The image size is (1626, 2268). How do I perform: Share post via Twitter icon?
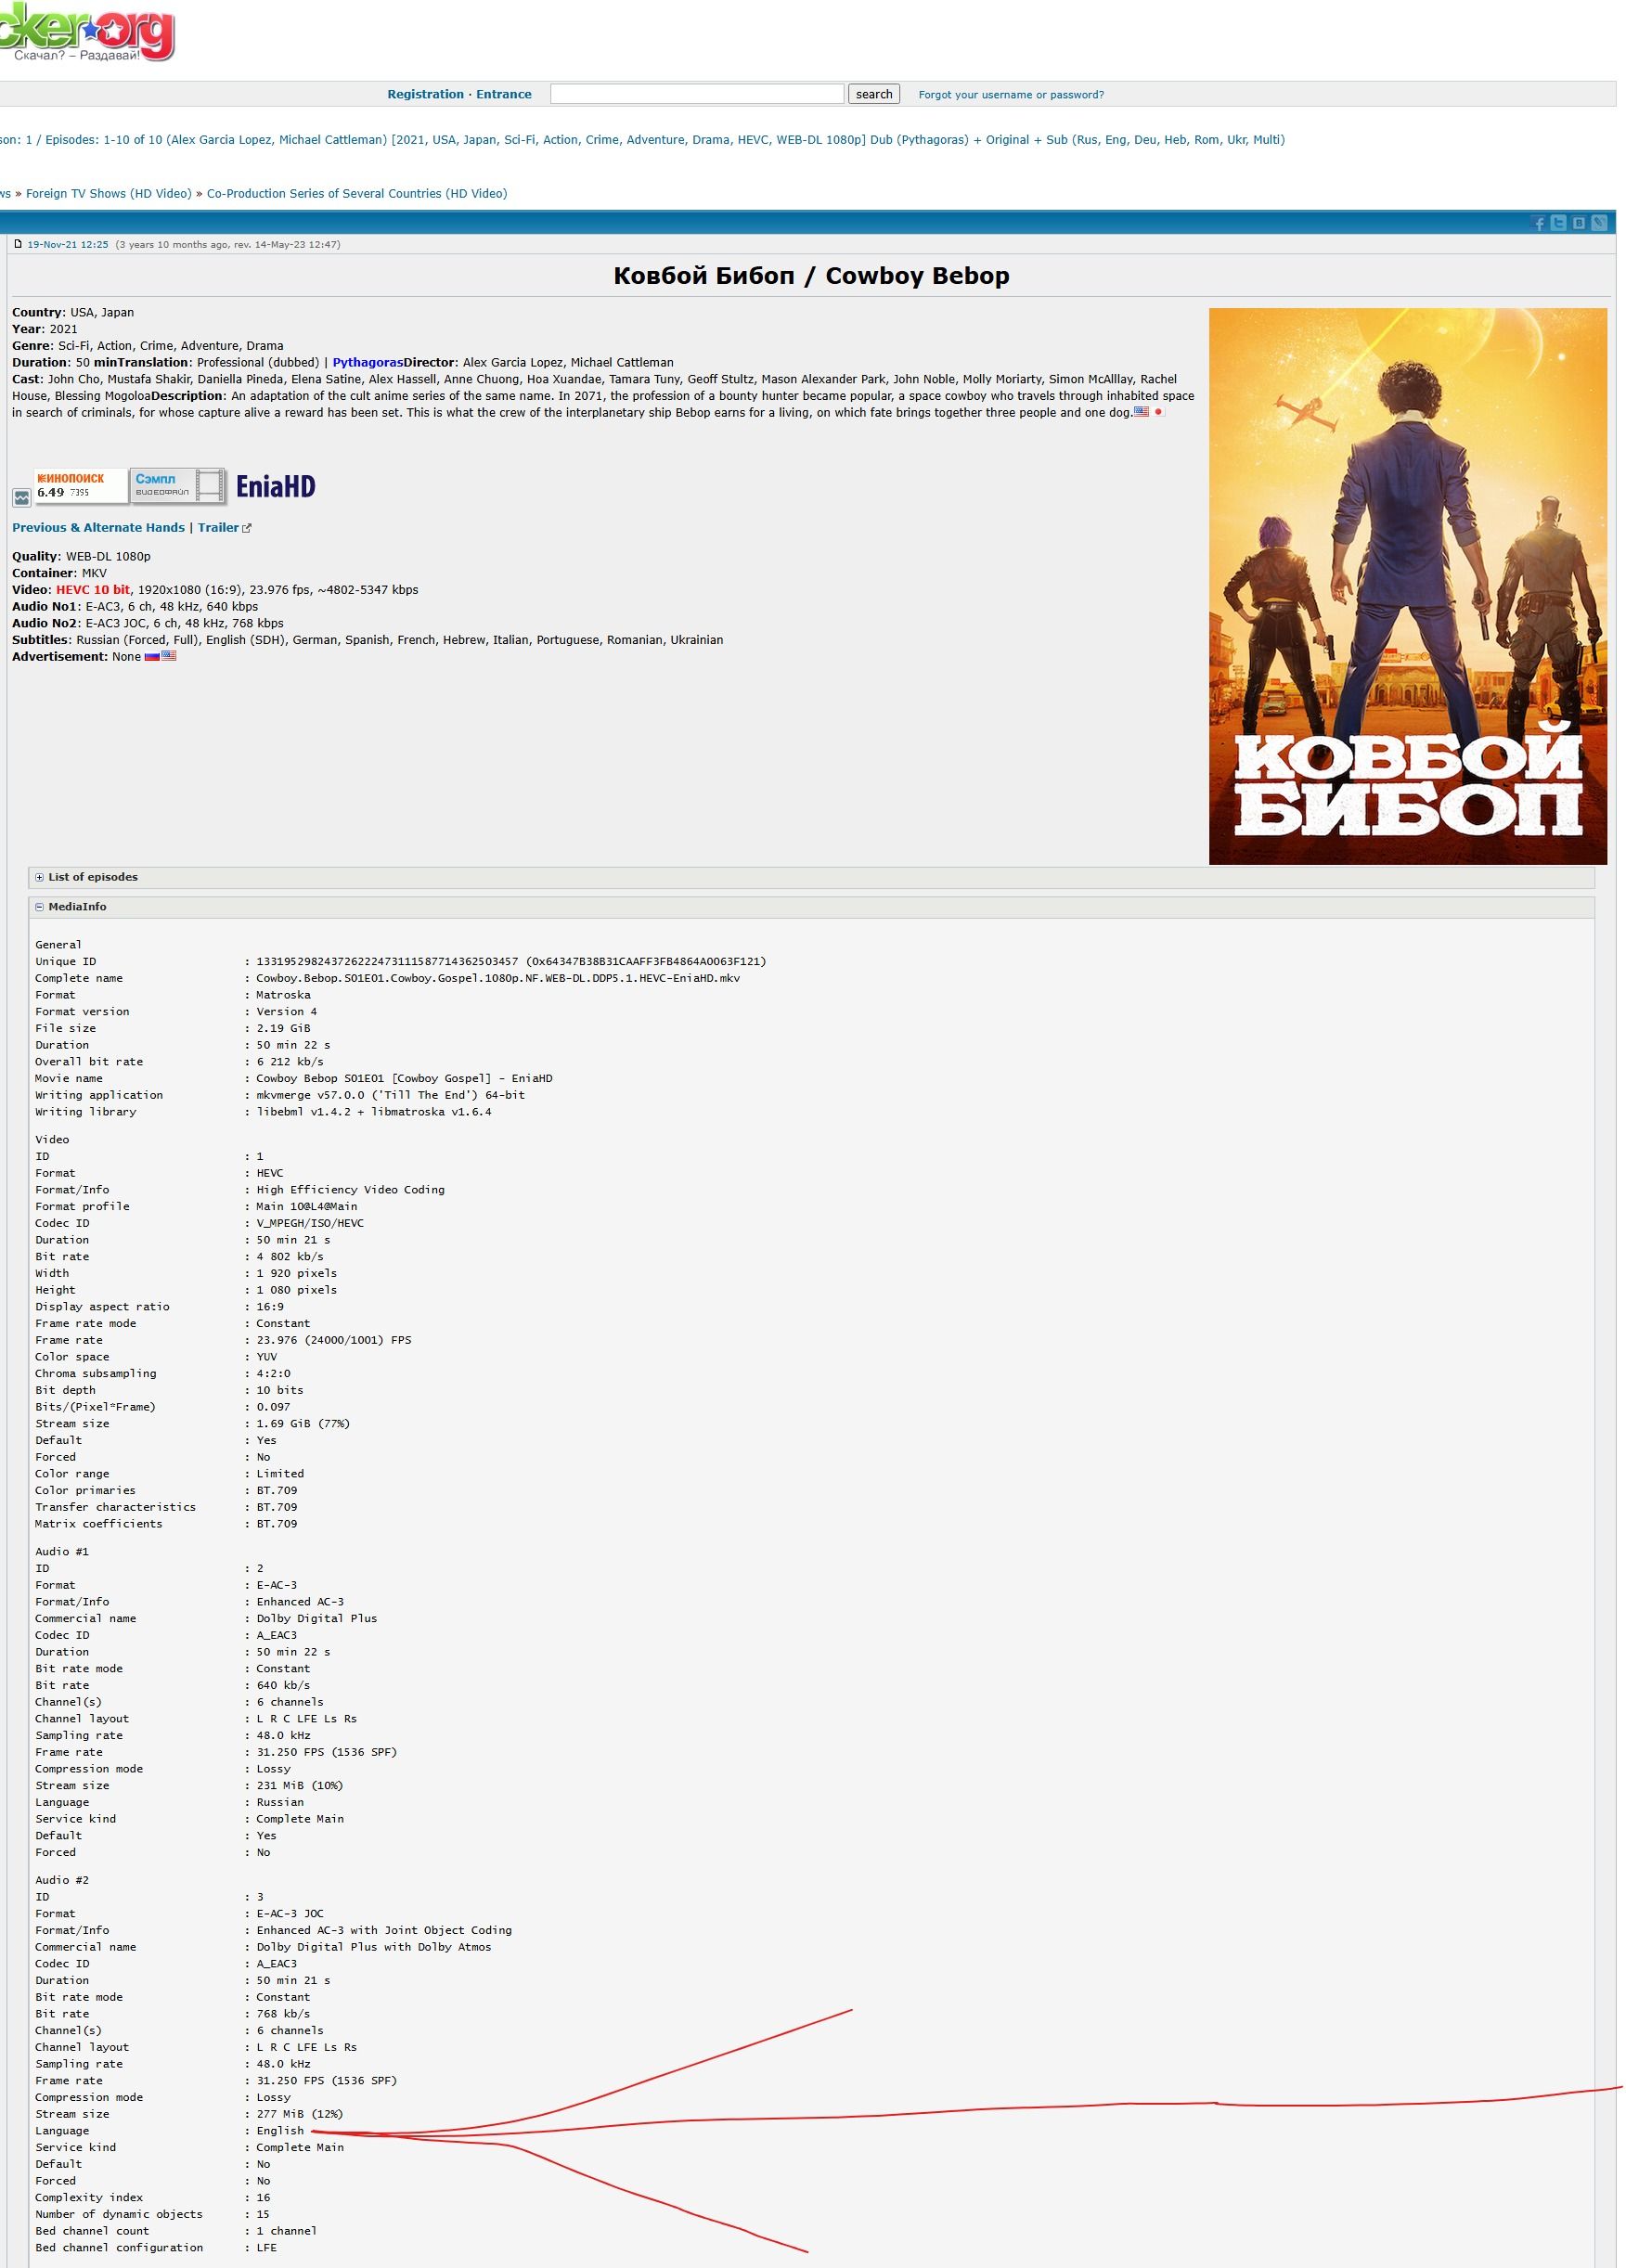[x=1558, y=223]
